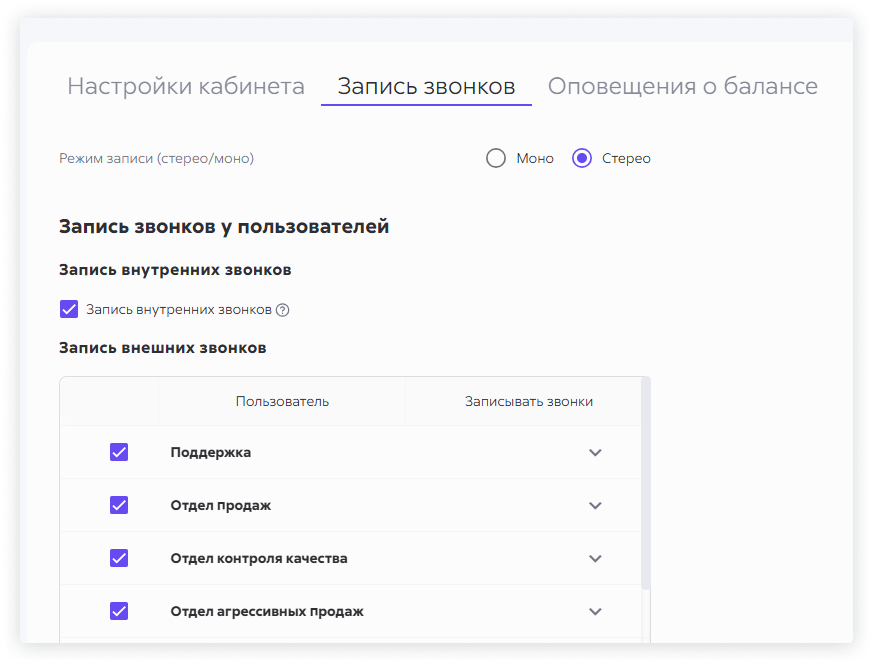Select the Стерео recording mode
The width and height of the screenshot is (873, 665).
582,158
